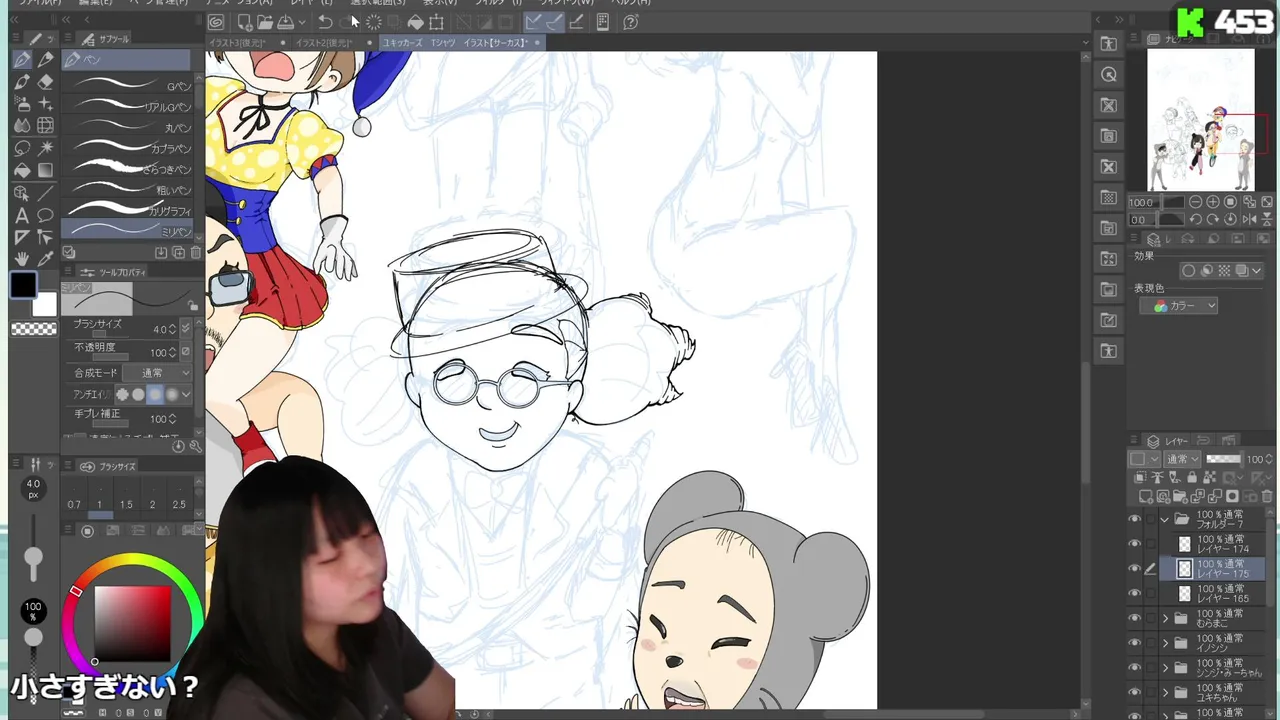
Task: Toggle visibility of the むらまこ folder
Action: tap(1134, 618)
